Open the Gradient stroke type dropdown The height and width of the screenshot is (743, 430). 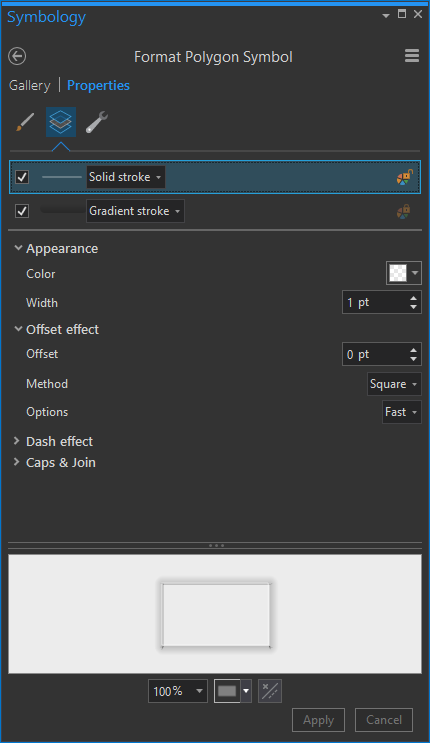click(135, 211)
